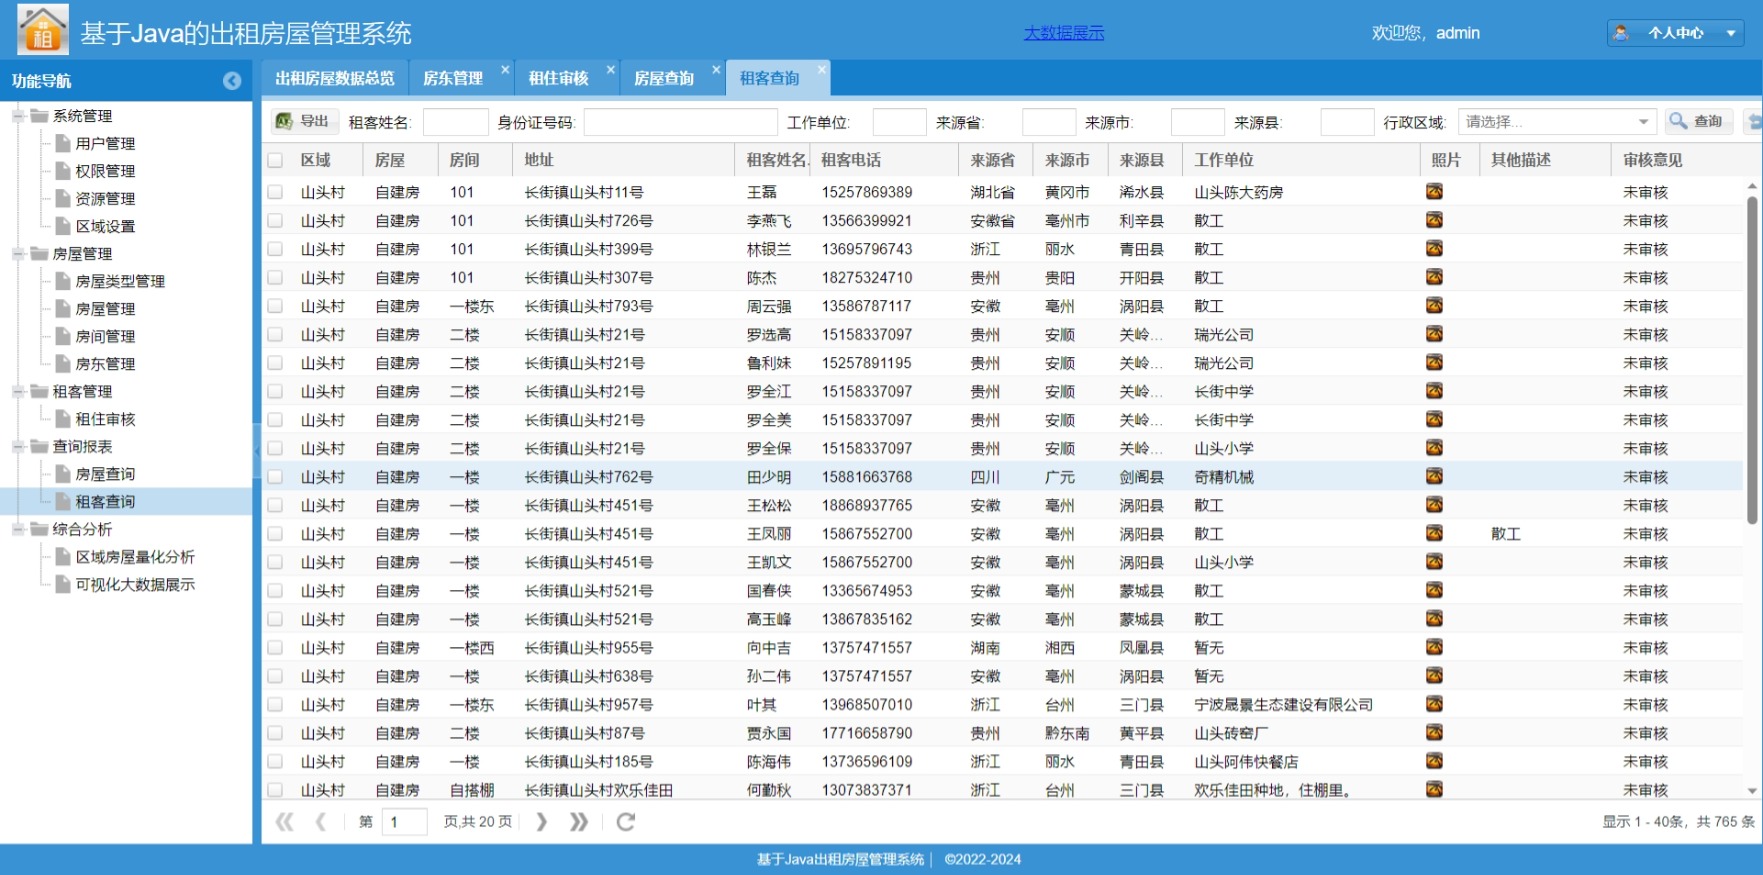
Task: Click the page number input field
Action: (x=404, y=822)
